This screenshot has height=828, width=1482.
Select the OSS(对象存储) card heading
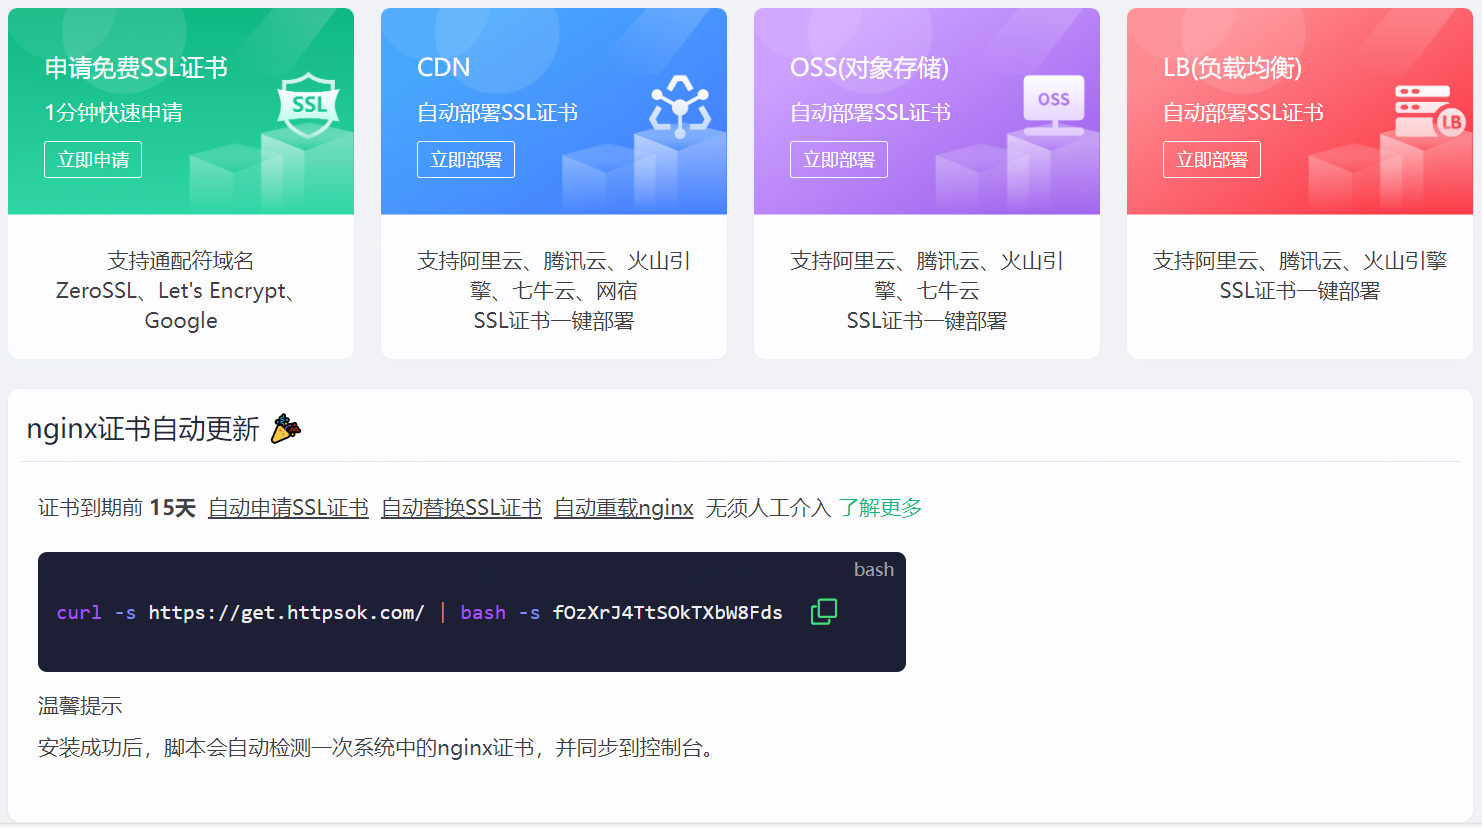(x=869, y=68)
